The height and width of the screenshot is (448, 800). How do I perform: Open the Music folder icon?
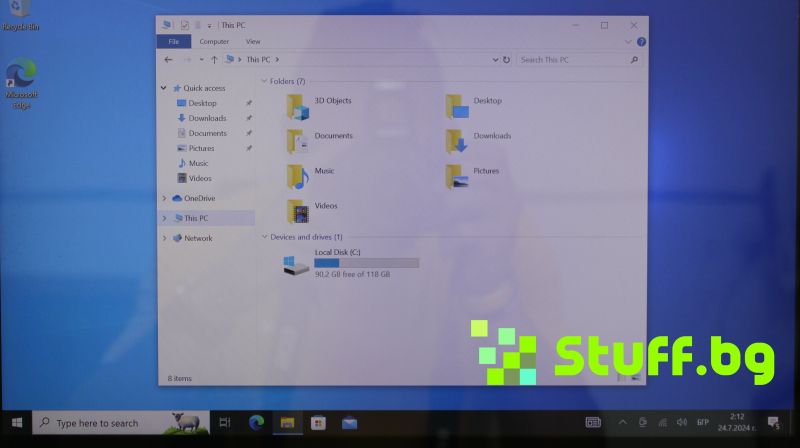pyautogui.click(x=298, y=176)
